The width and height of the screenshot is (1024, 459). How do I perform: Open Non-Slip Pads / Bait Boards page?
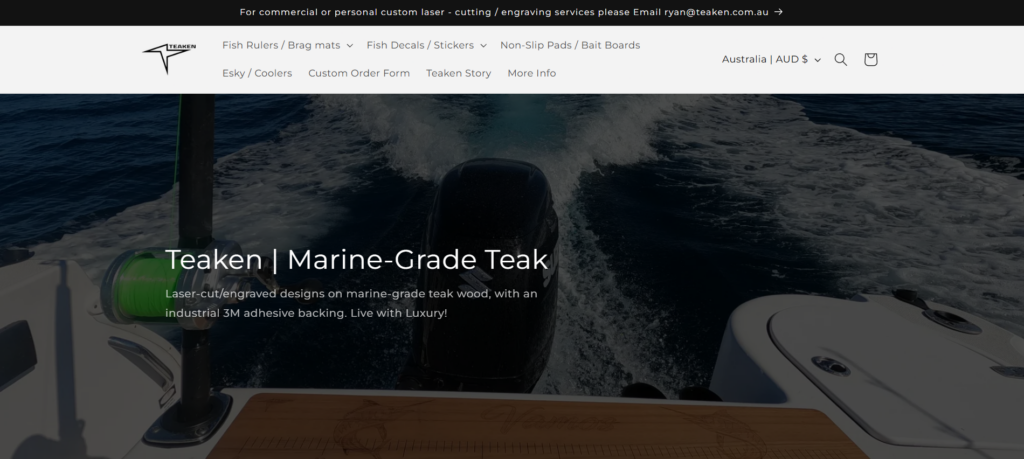point(570,45)
